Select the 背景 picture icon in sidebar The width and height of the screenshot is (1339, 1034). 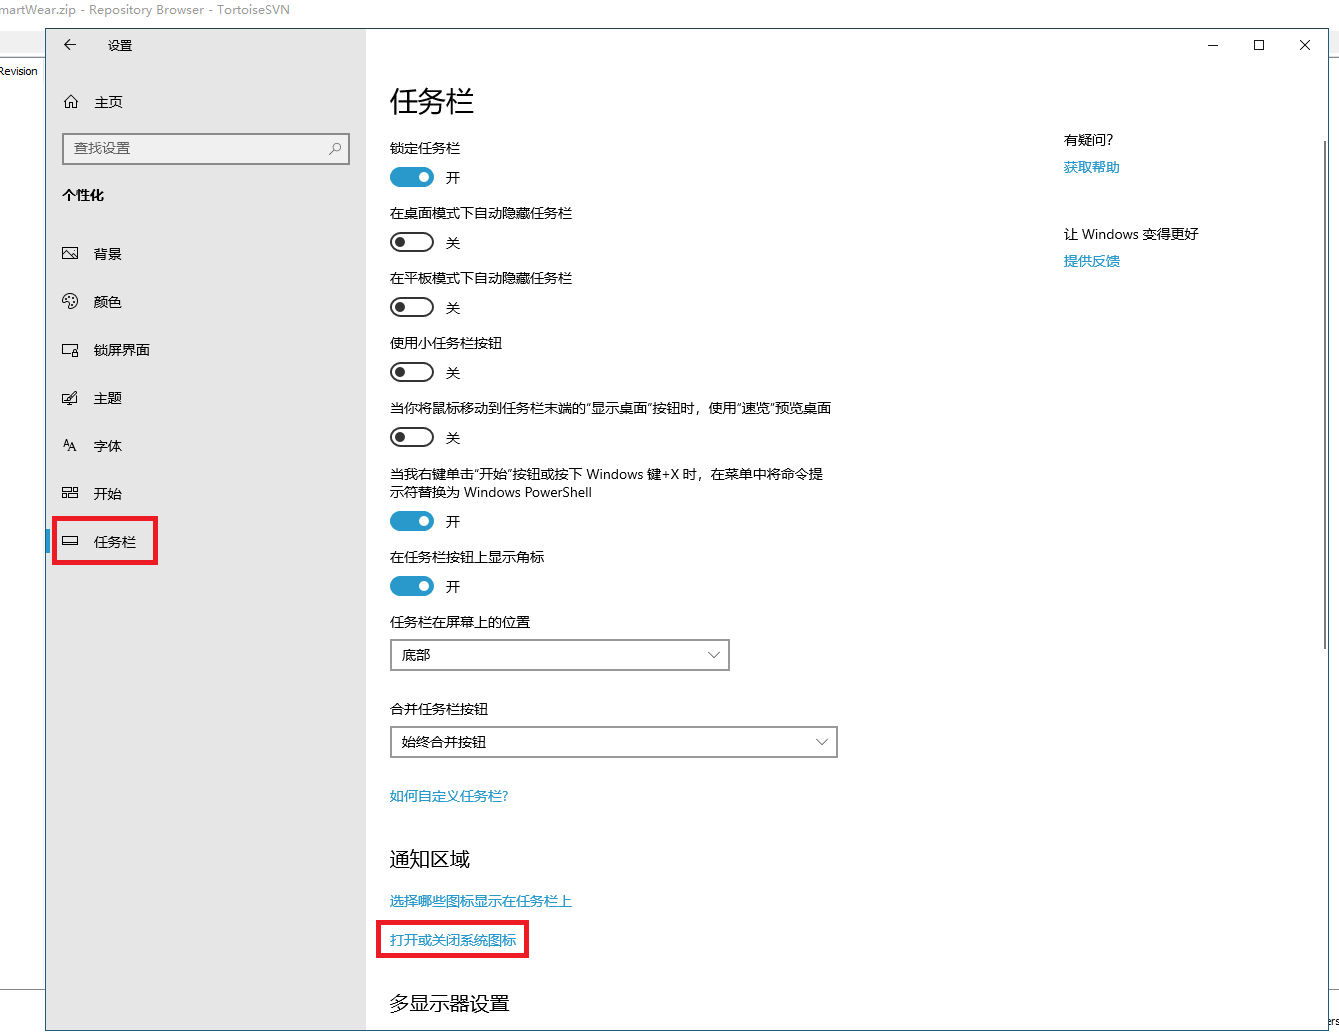(70, 254)
